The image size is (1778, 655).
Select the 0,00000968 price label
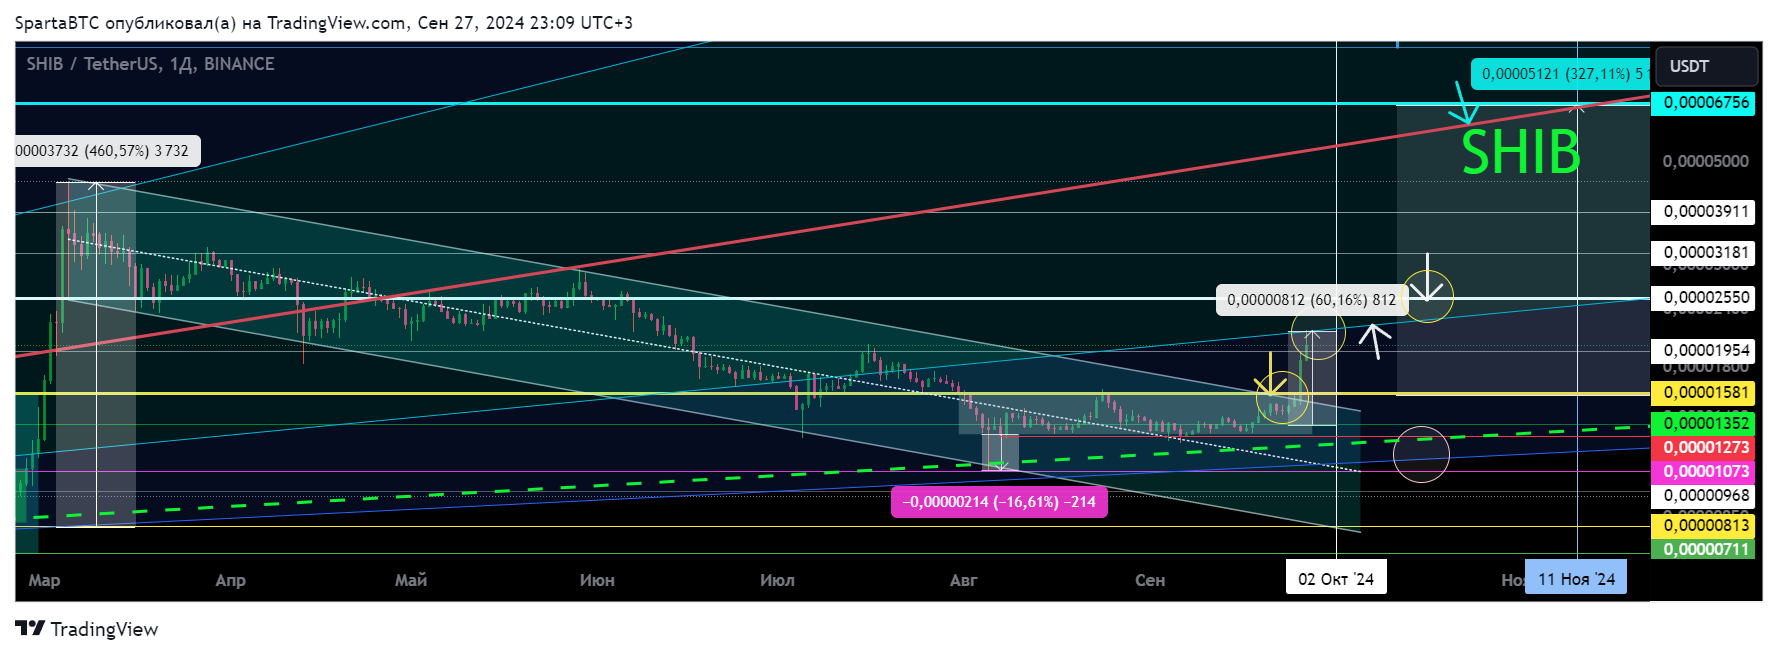click(1703, 496)
